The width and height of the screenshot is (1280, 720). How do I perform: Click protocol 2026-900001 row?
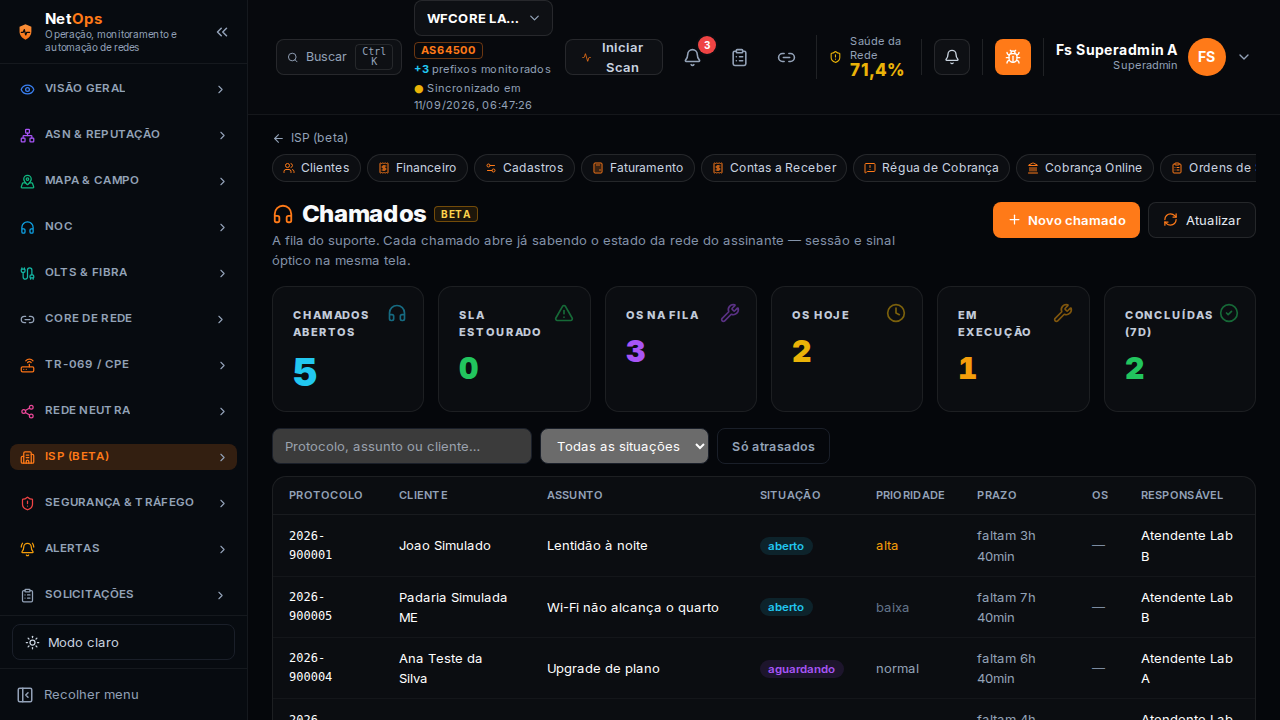coord(763,546)
